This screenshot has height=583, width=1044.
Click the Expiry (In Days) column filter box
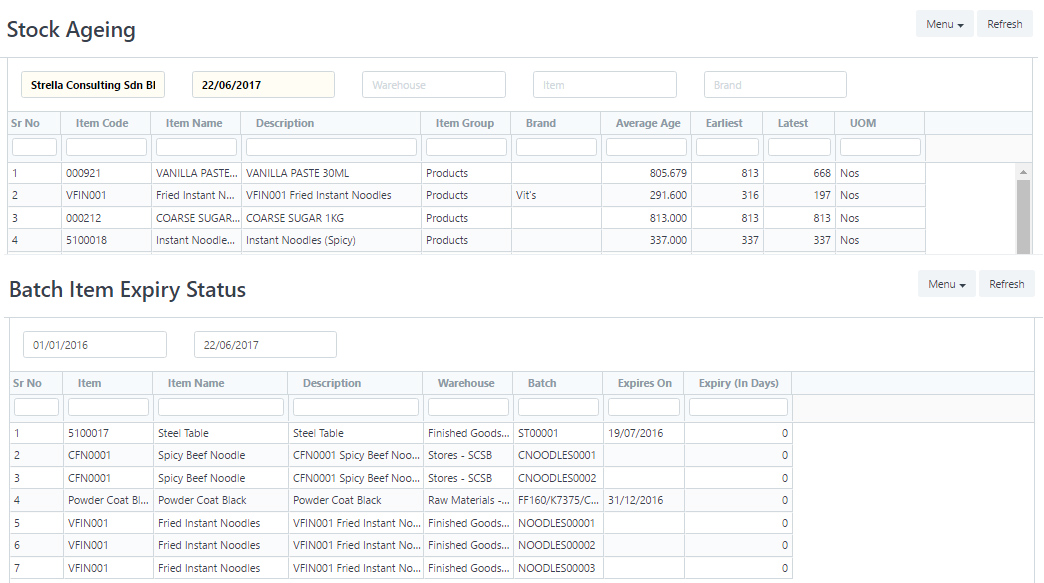738,407
